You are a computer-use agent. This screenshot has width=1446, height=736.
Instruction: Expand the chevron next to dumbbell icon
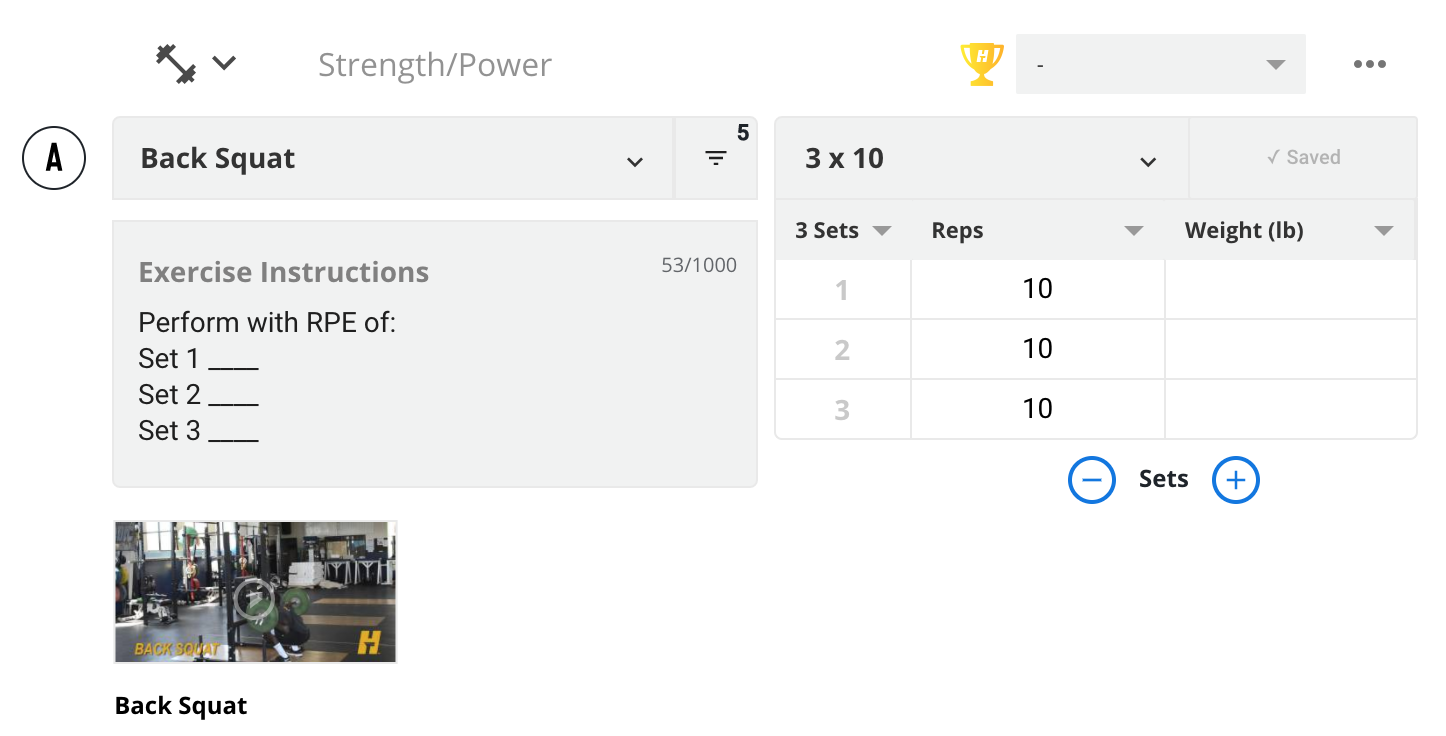[x=224, y=63]
